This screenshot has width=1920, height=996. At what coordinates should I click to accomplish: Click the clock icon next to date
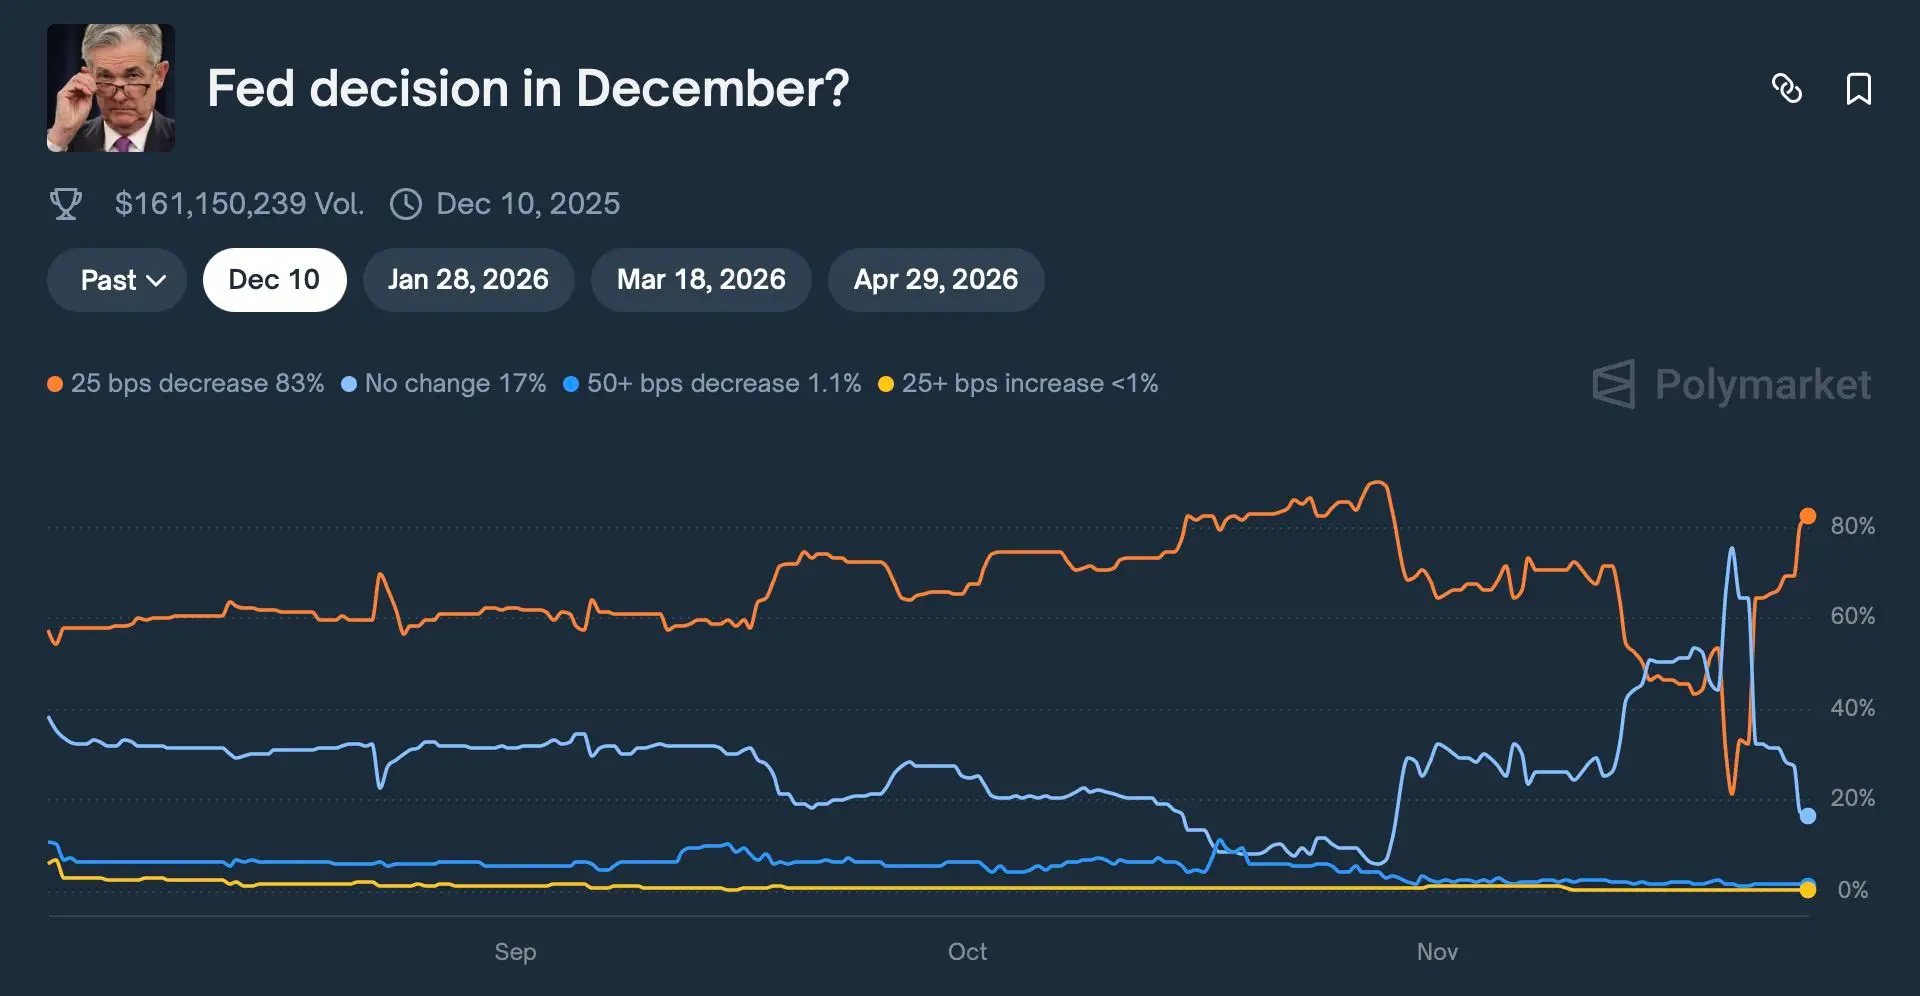click(405, 204)
